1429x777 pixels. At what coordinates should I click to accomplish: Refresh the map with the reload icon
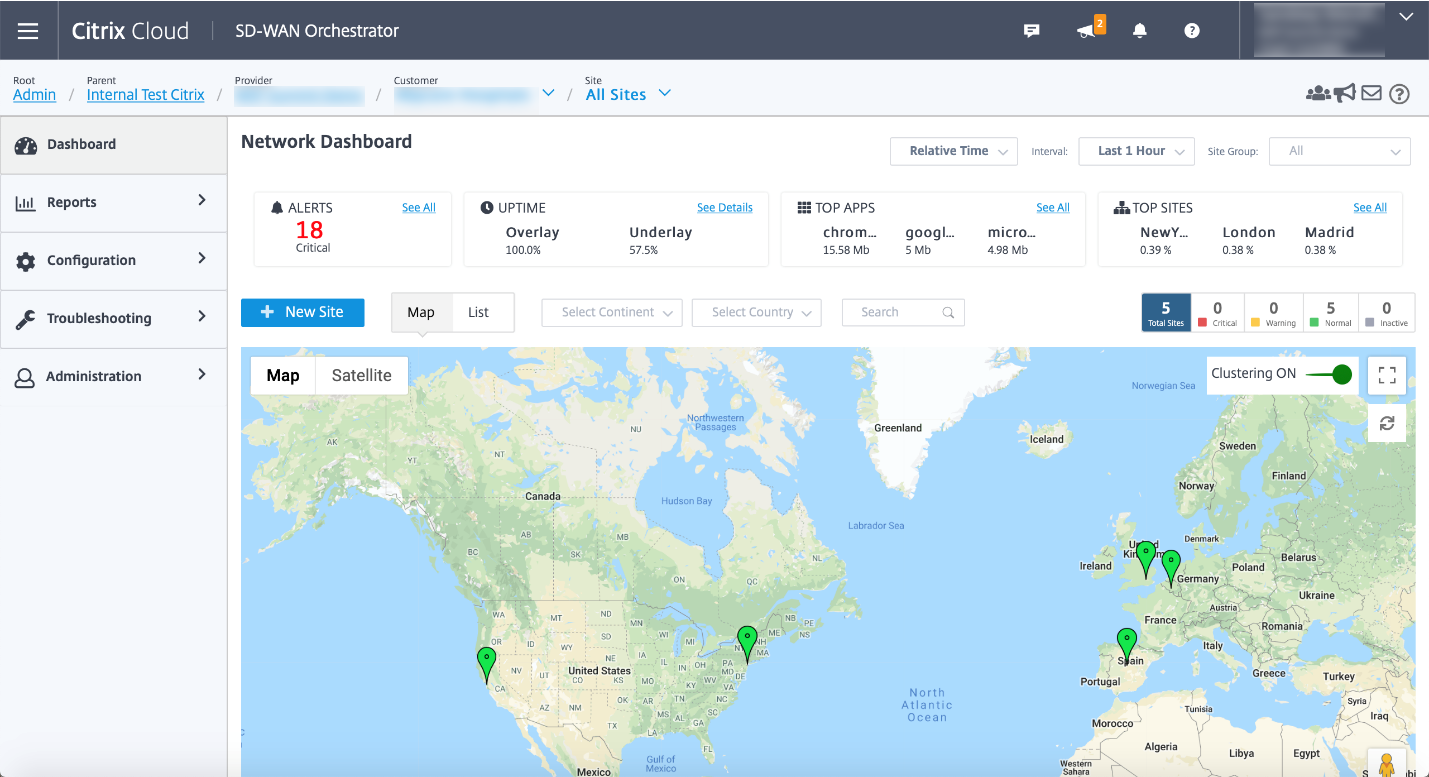1387,423
